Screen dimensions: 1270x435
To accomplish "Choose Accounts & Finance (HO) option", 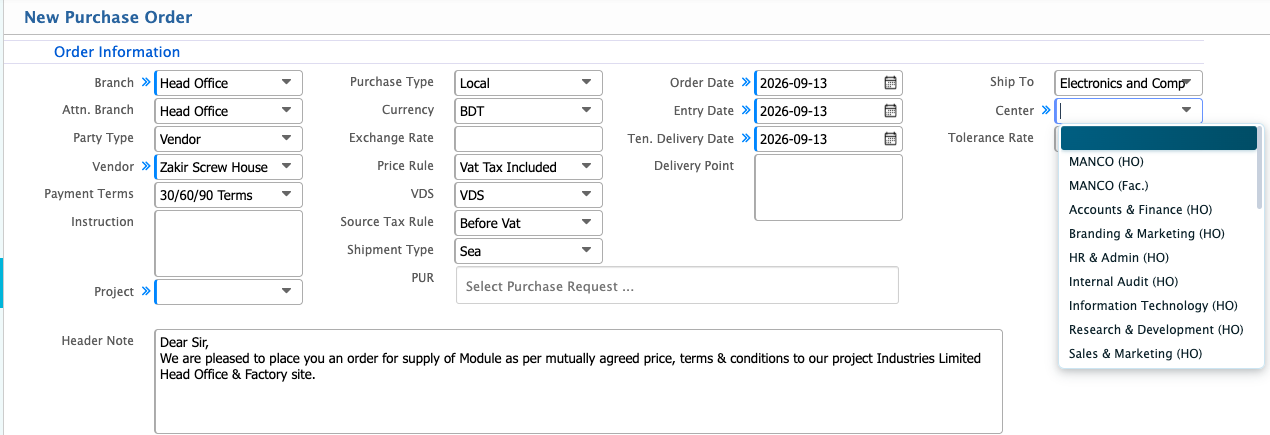I will click(x=1157, y=209).
